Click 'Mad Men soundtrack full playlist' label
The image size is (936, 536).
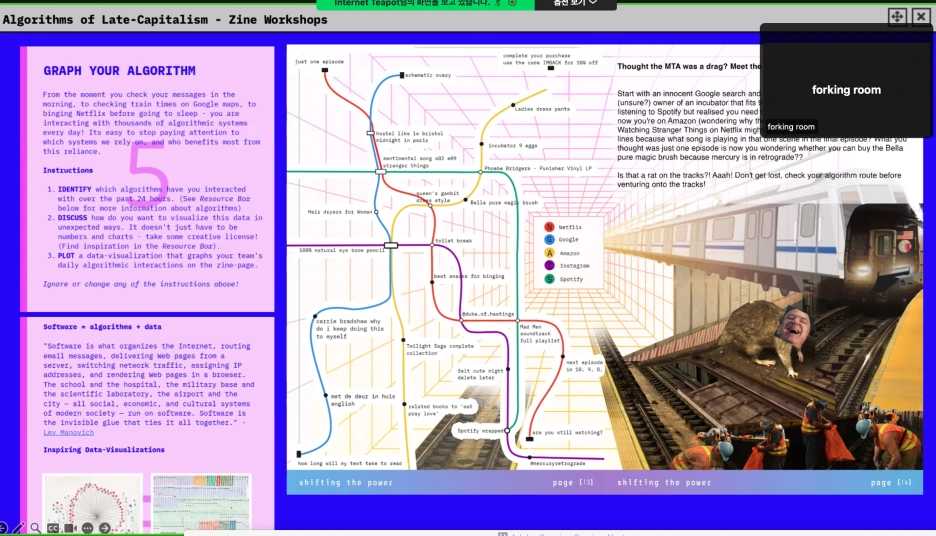[540, 334]
